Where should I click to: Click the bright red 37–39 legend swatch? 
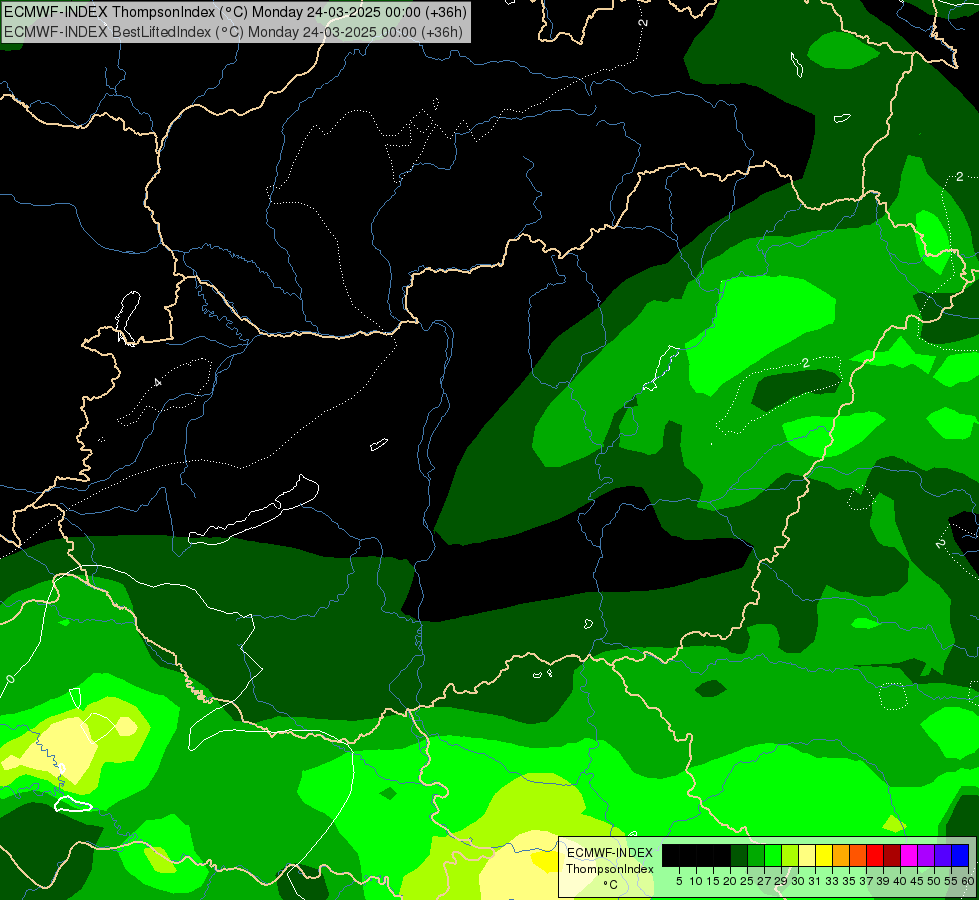[x=875, y=855]
